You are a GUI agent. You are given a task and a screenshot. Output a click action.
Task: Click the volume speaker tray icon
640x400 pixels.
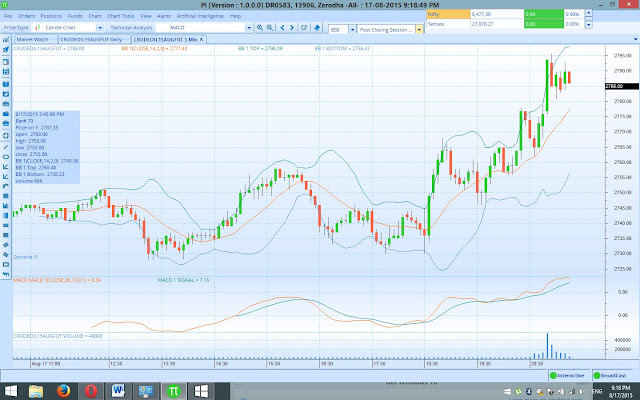coord(583,391)
